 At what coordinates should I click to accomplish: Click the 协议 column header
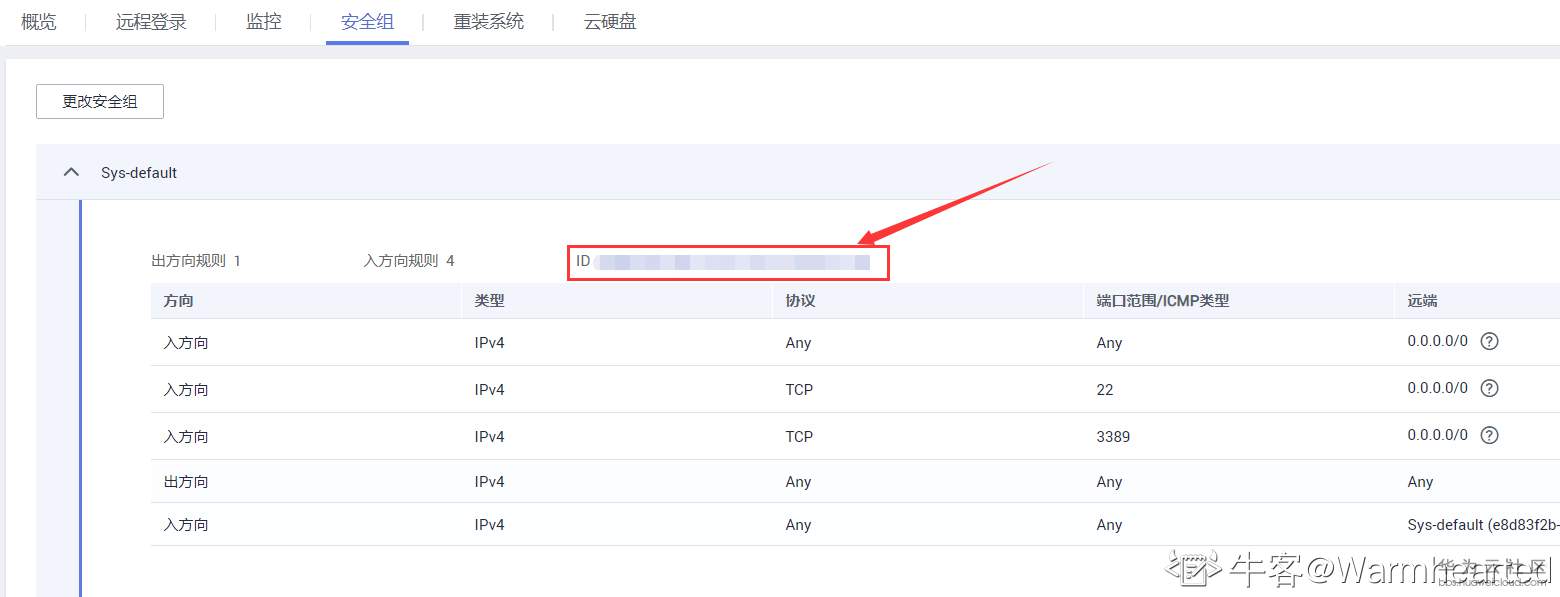[800, 301]
